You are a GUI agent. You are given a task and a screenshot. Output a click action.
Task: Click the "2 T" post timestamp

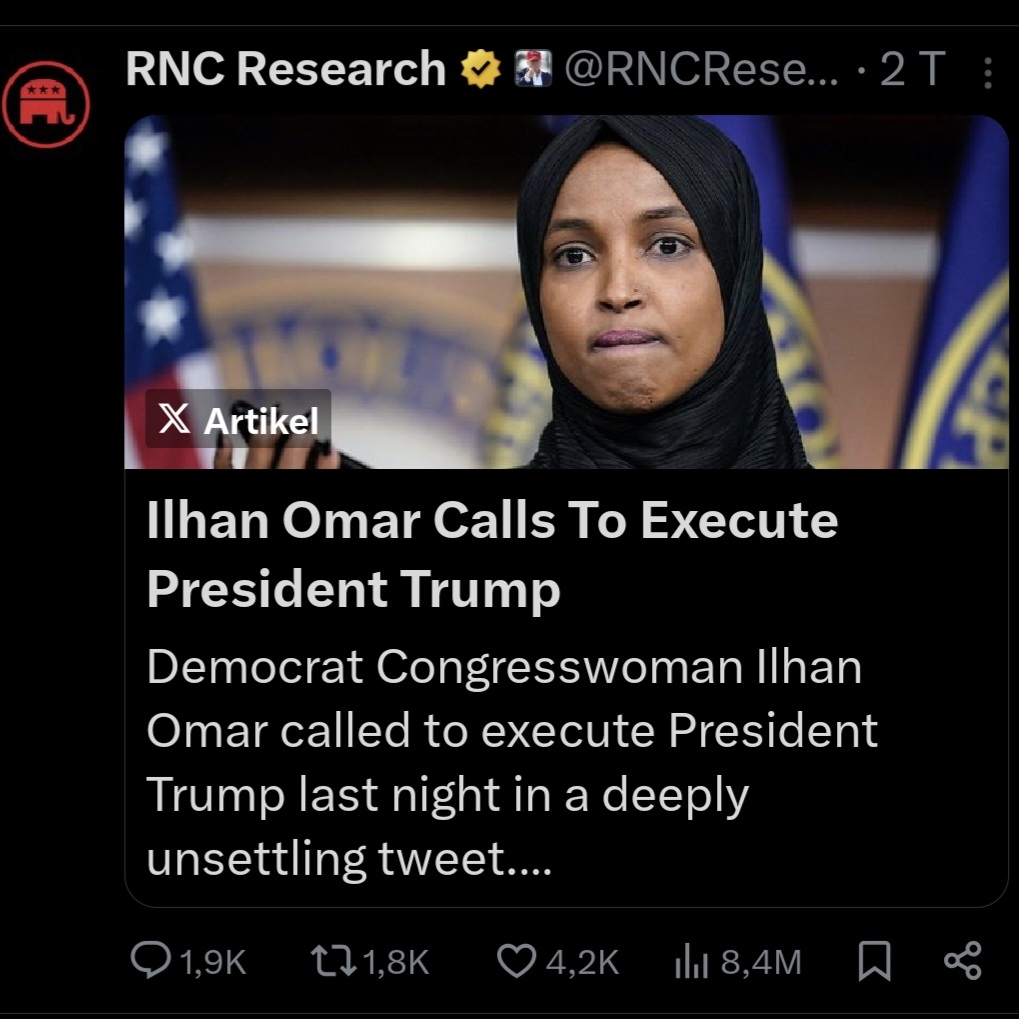point(912,70)
